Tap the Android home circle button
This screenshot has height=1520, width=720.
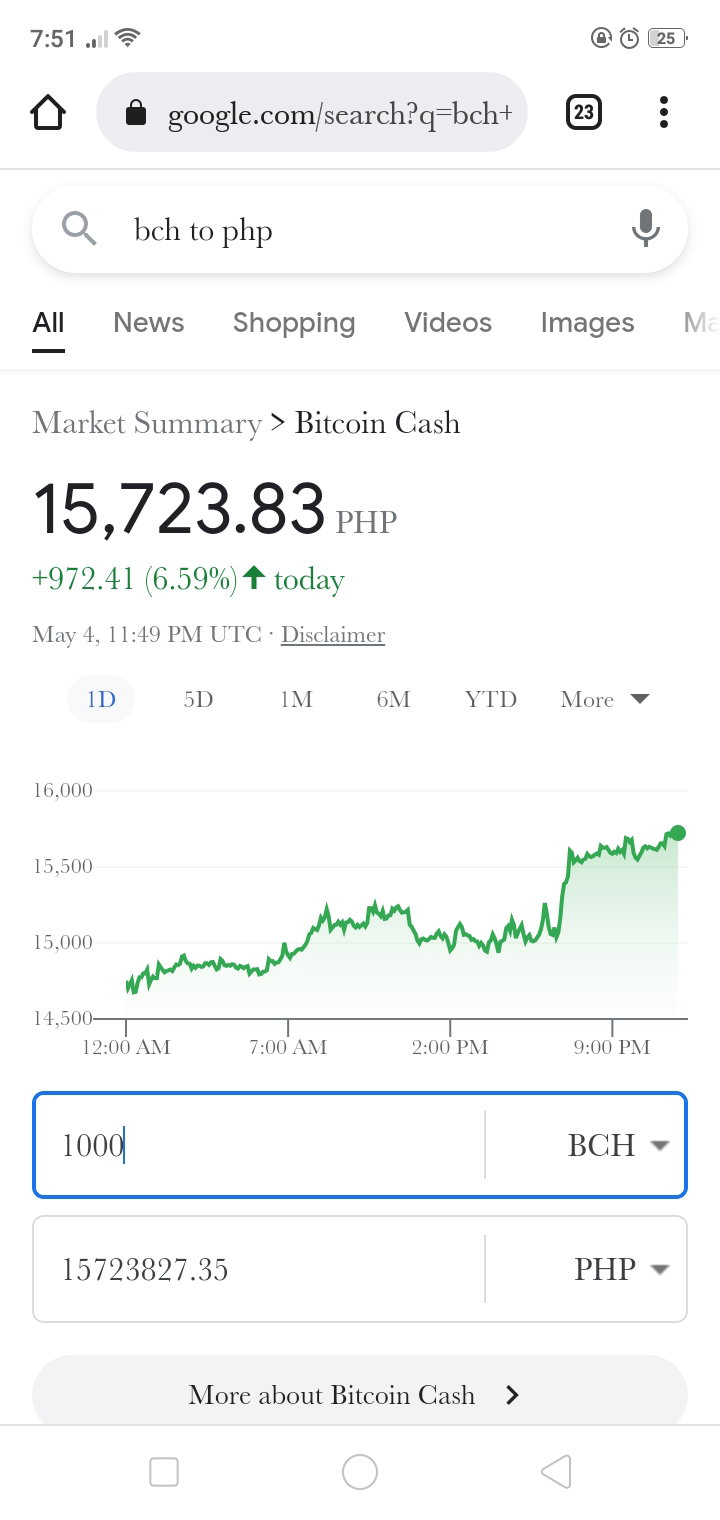pyautogui.click(x=360, y=1472)
